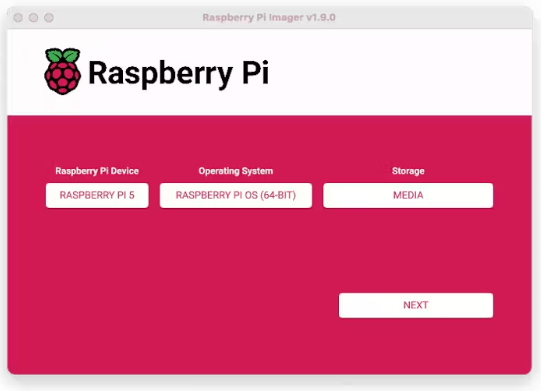
Task: Open the MEDIA storage selector
Action: coord(408,195)
